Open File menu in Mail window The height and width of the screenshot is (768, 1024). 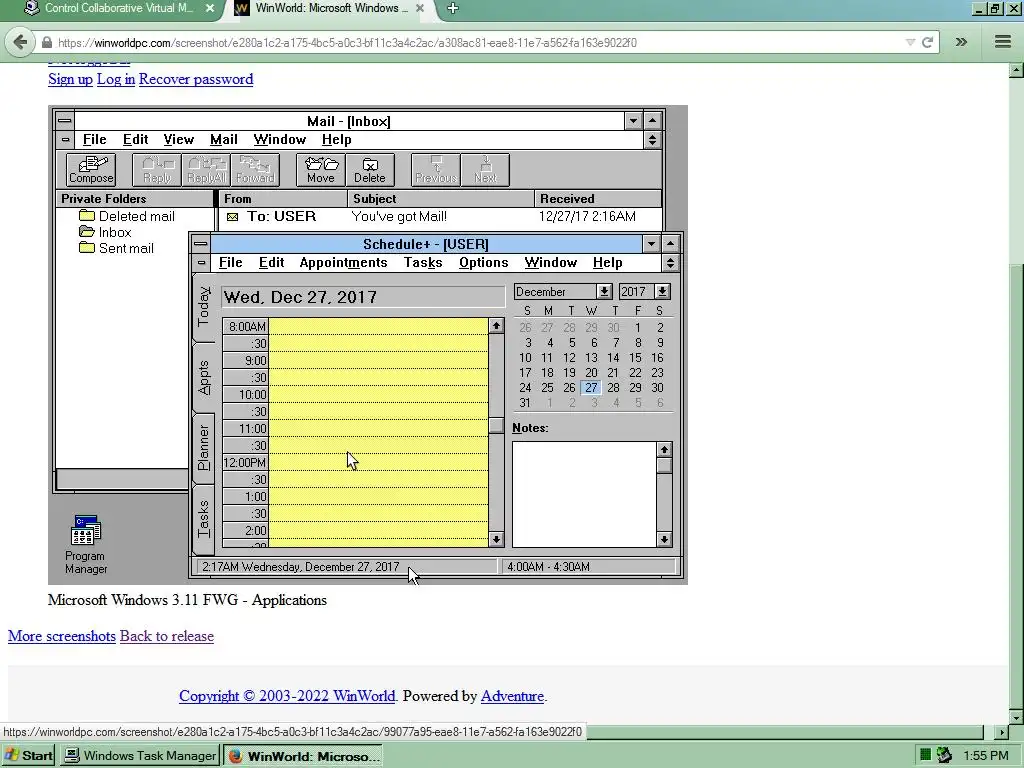[94, 139]
